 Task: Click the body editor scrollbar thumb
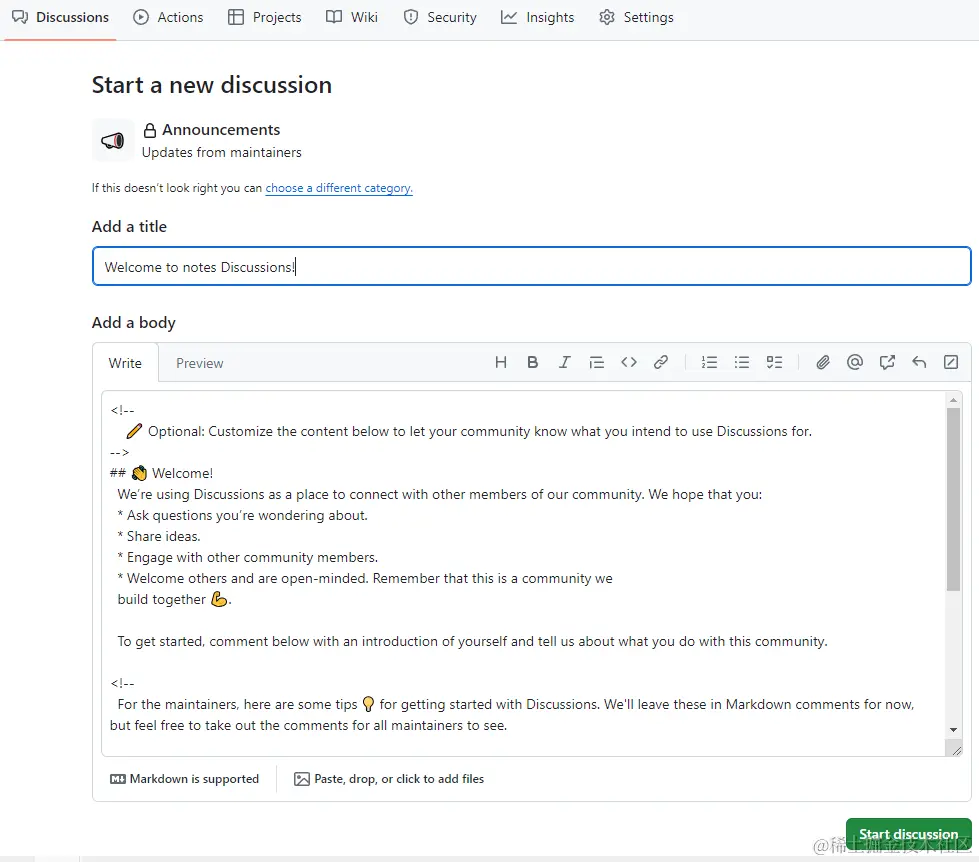(x=953, y=499)
